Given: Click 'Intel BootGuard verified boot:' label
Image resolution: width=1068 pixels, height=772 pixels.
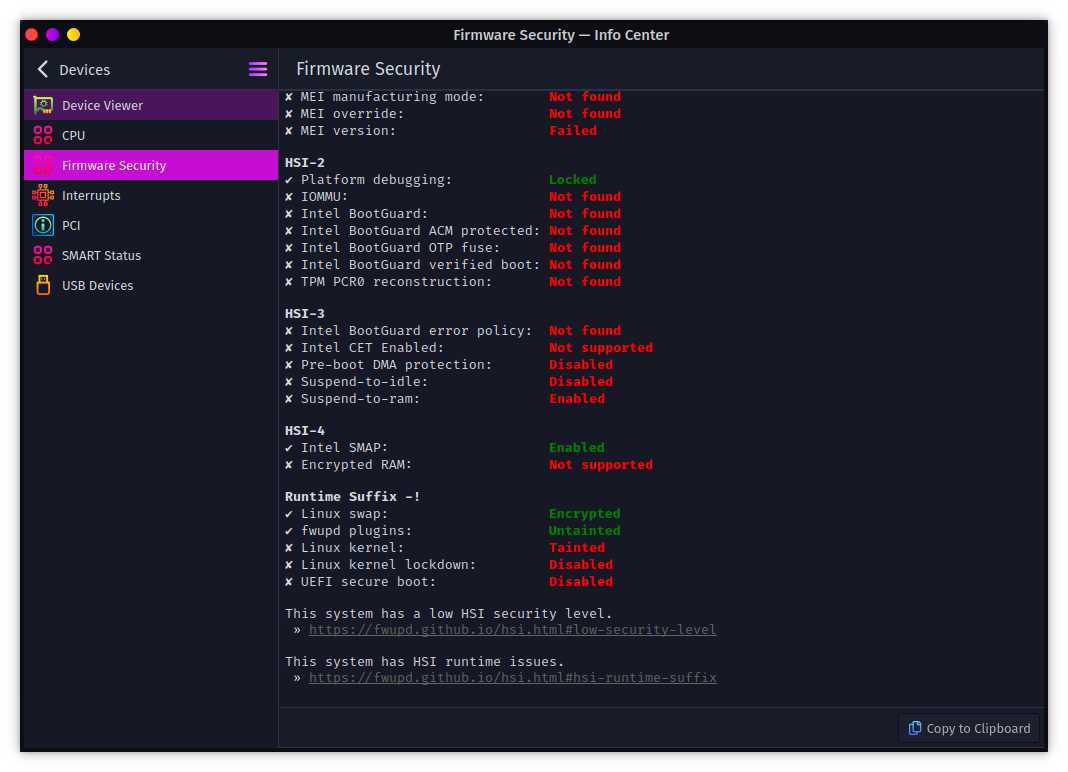Looking at the screenshot, I should [420, 265].
